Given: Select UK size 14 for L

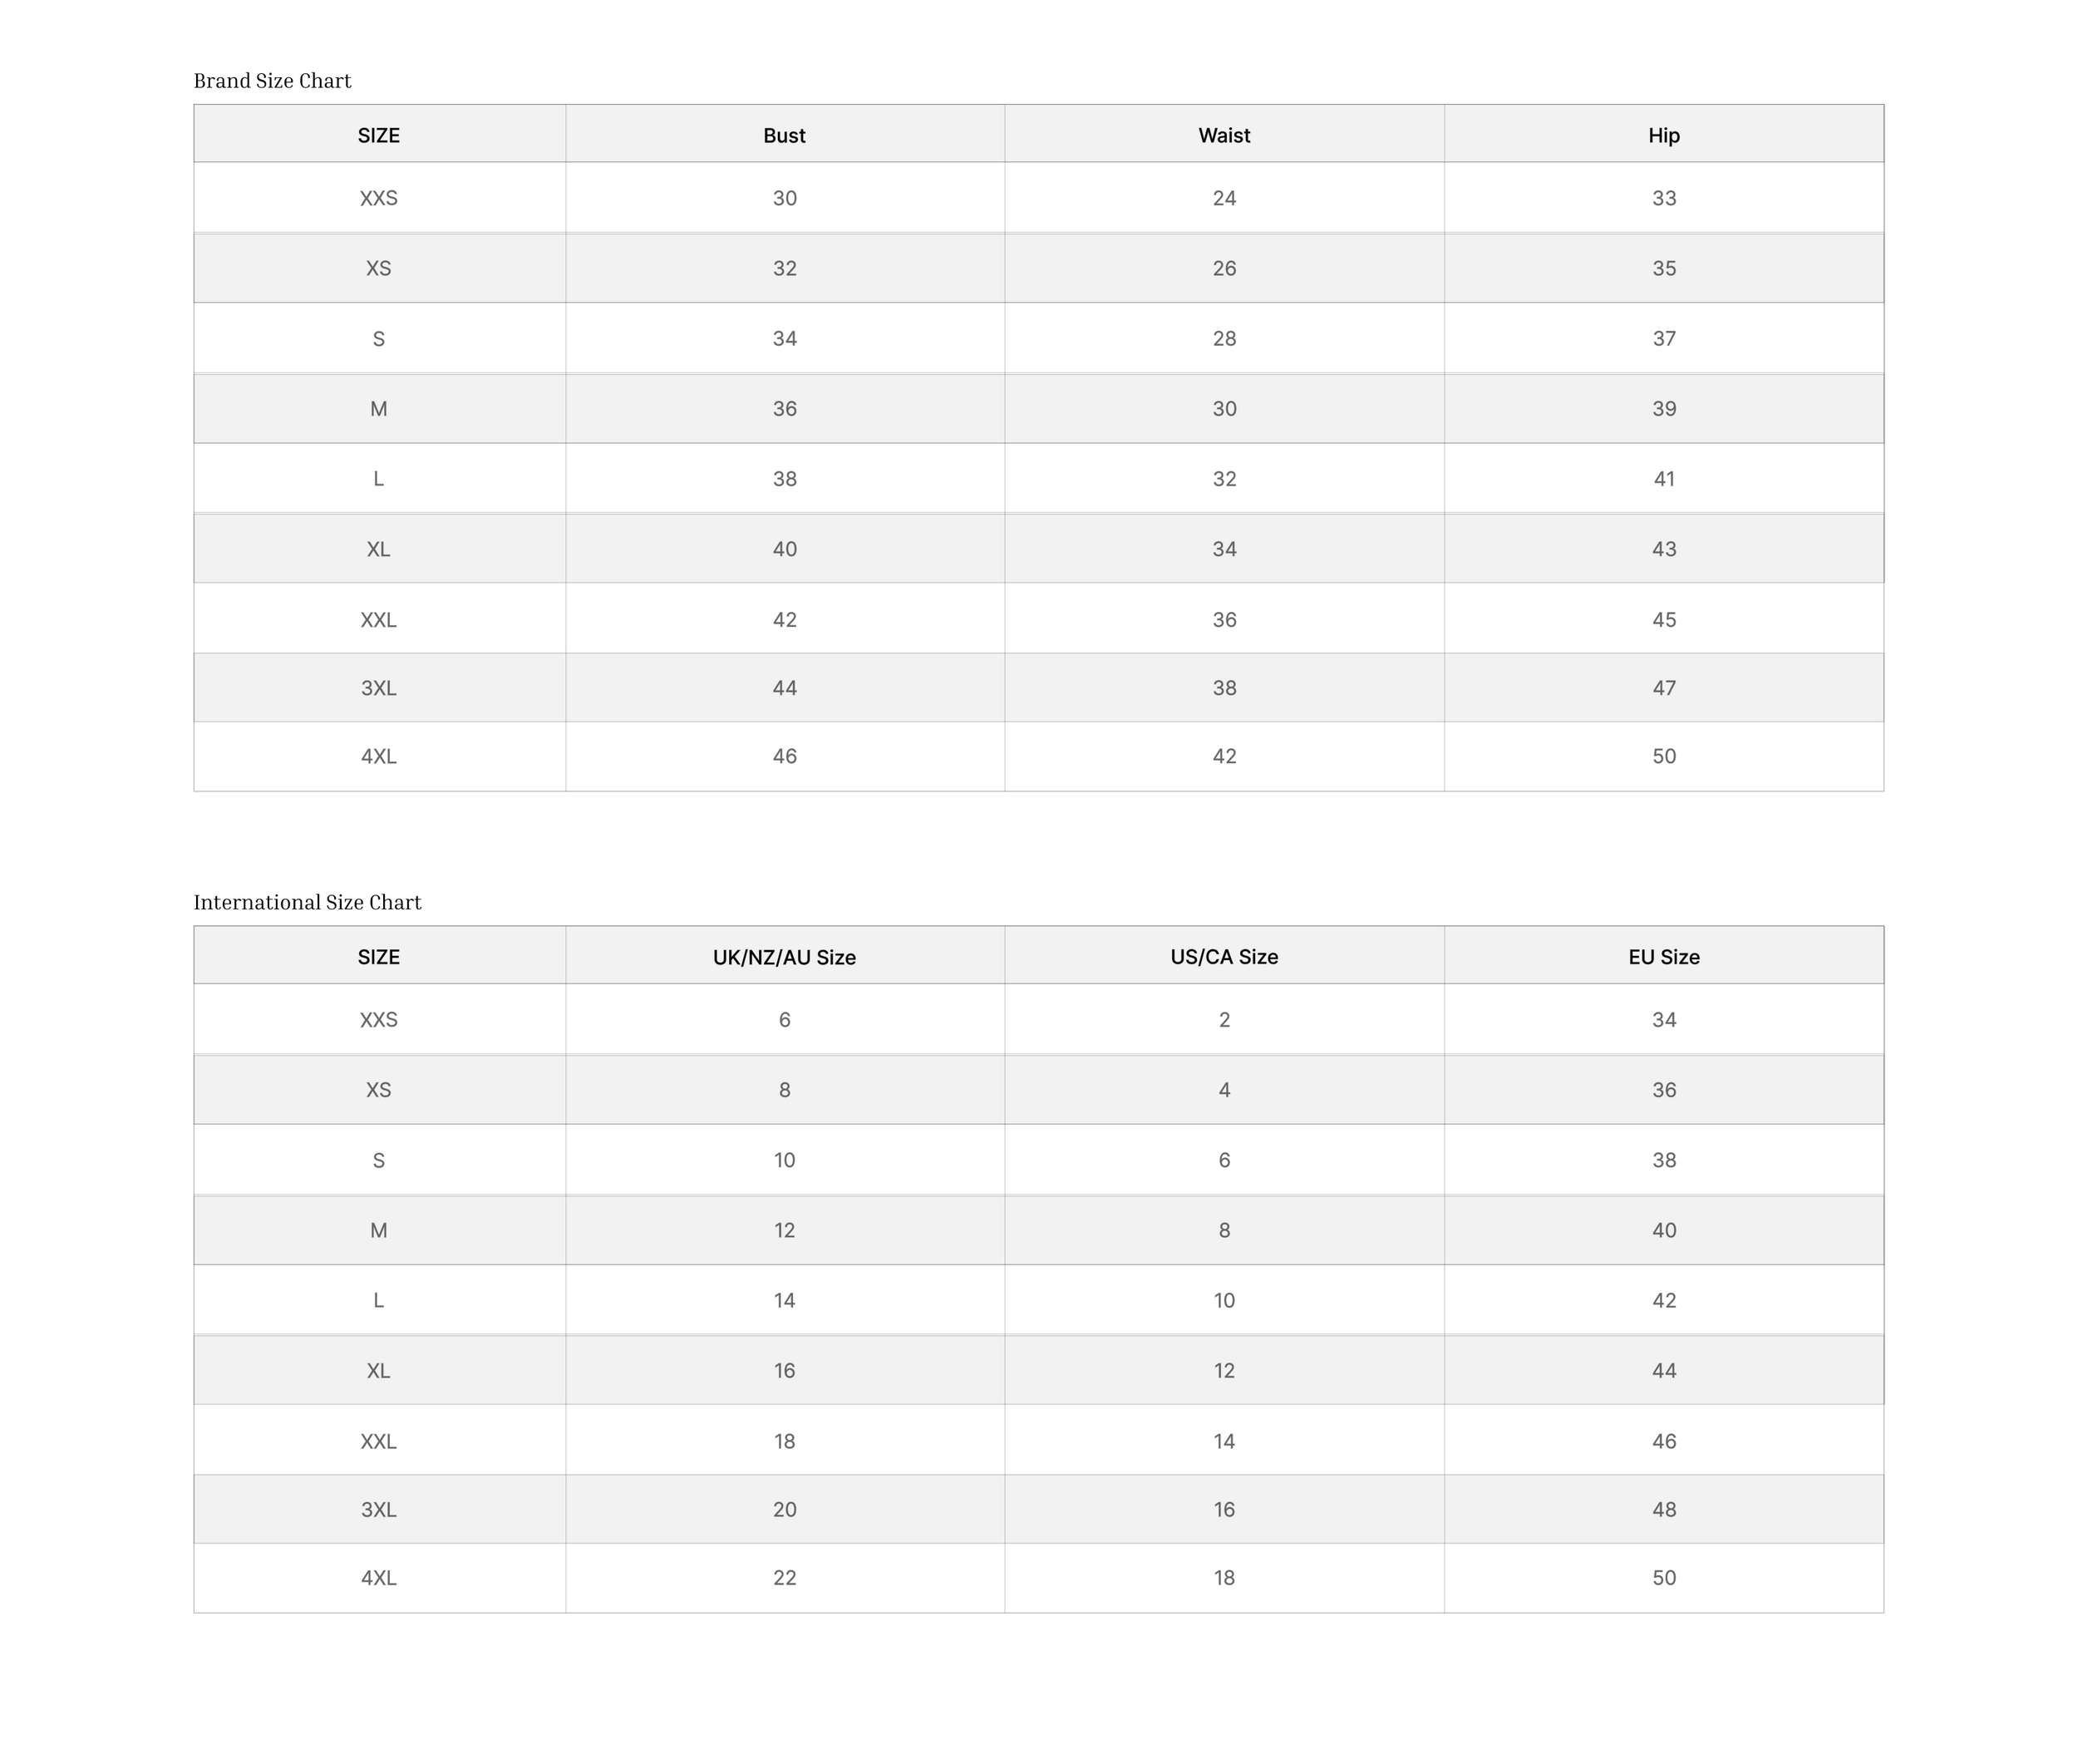Looking at the screenshot, I should point(784,1300).
